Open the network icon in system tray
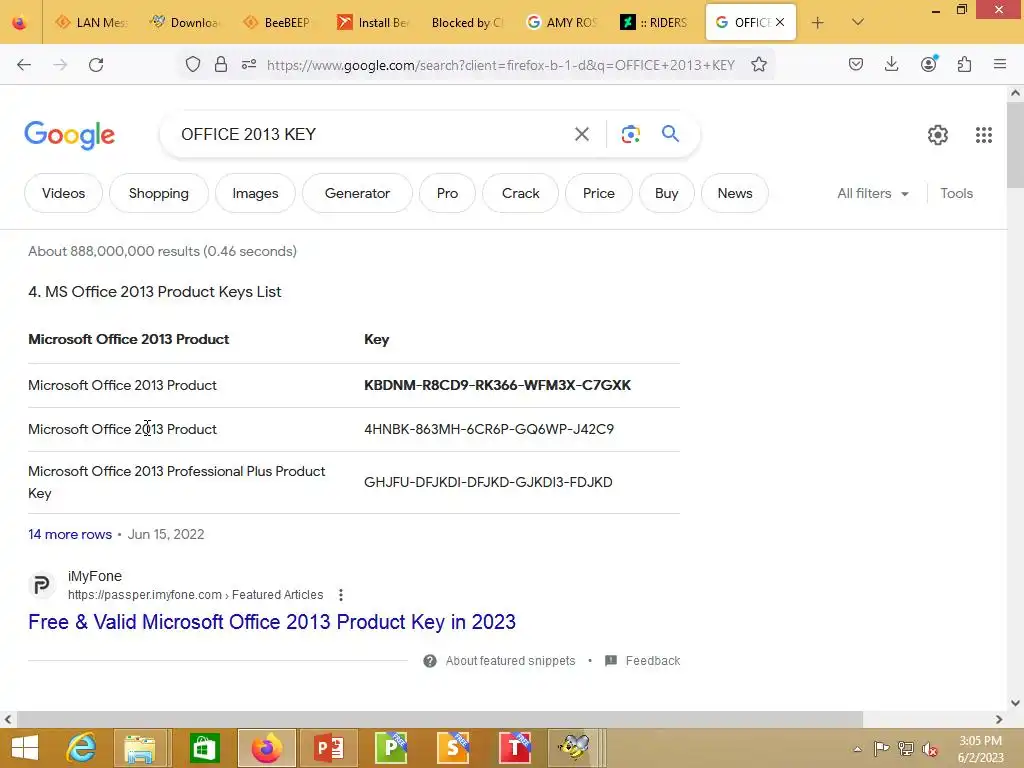 [x=905, y=749]
